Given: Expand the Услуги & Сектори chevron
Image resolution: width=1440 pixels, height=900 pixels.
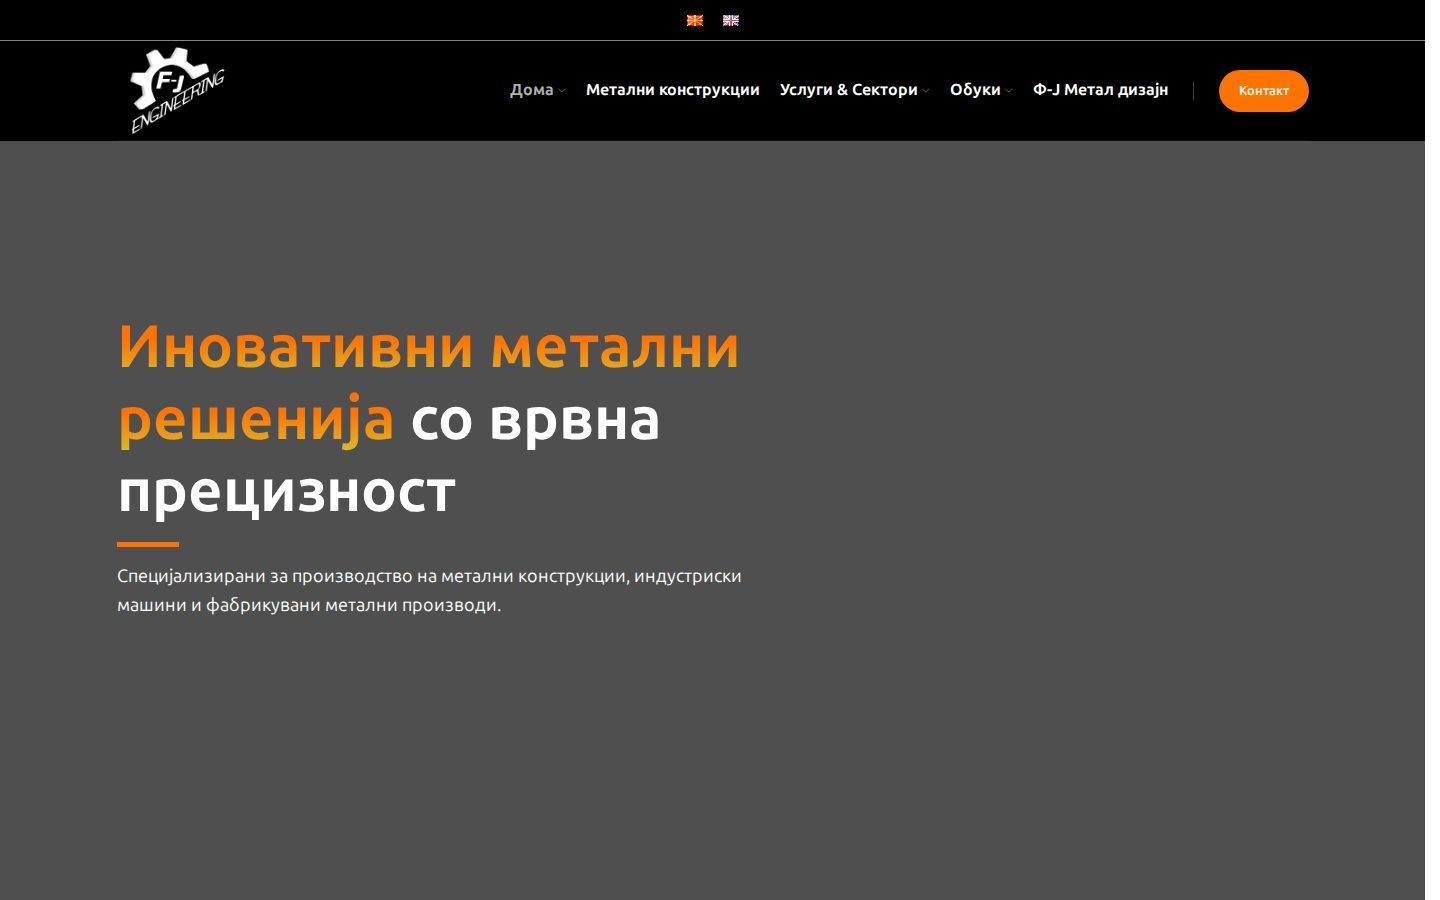Looking at the screenshot, I should click(926, 91).
